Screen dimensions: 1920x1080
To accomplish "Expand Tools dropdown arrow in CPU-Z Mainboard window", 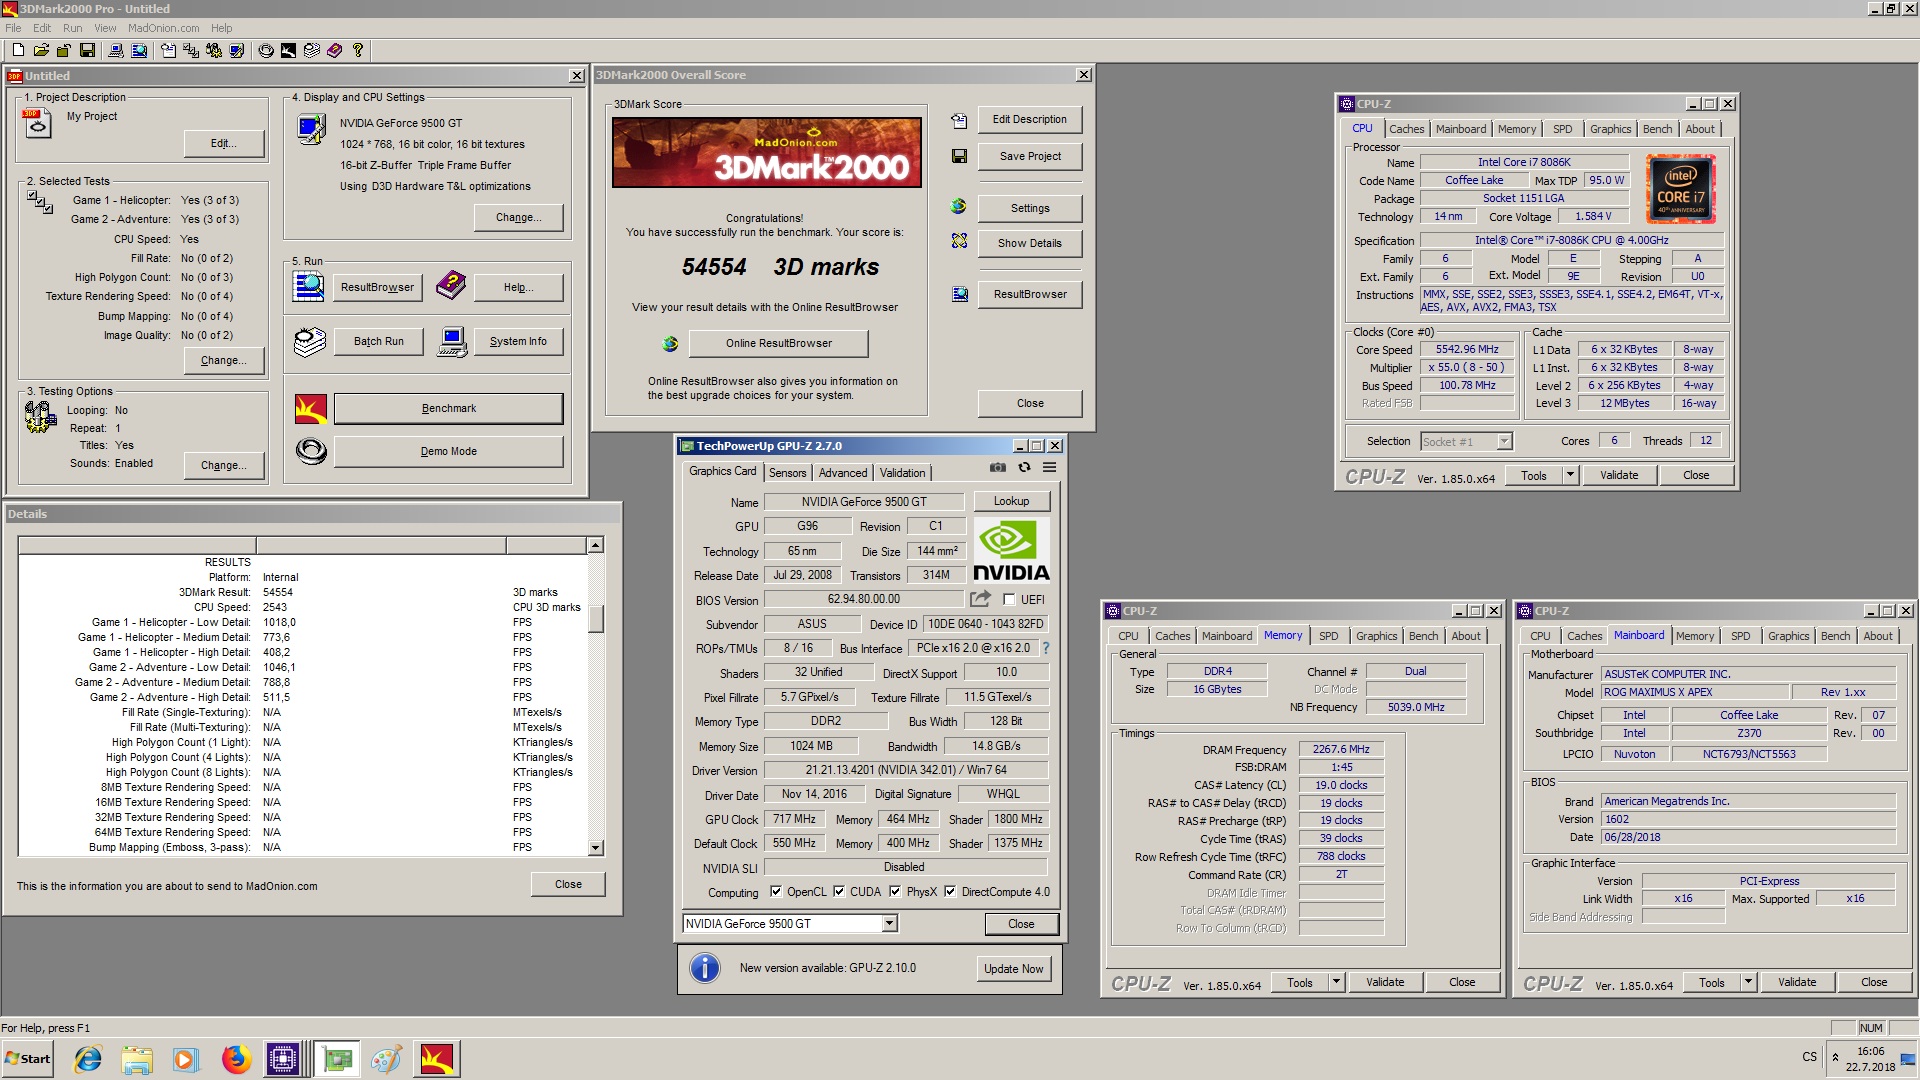I will click(1748, 982).
